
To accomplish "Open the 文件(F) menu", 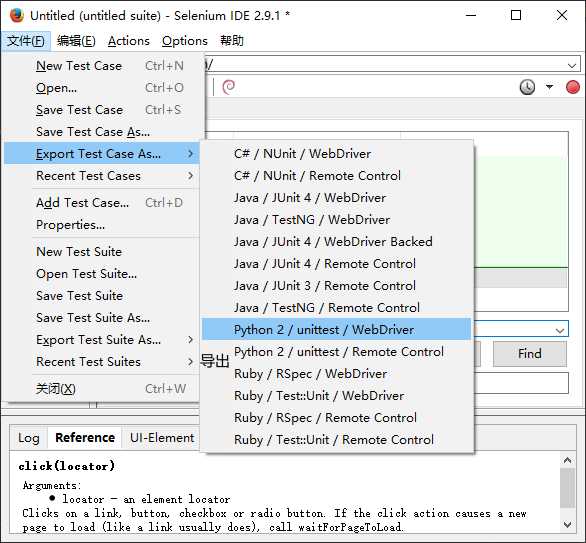I will pos(26,40).
